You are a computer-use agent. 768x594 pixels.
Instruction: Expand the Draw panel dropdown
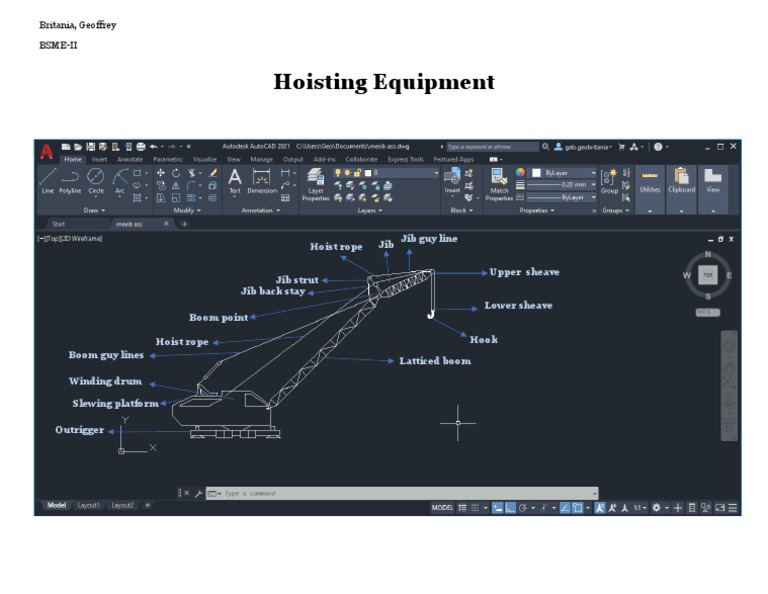[x=94, y=210]
